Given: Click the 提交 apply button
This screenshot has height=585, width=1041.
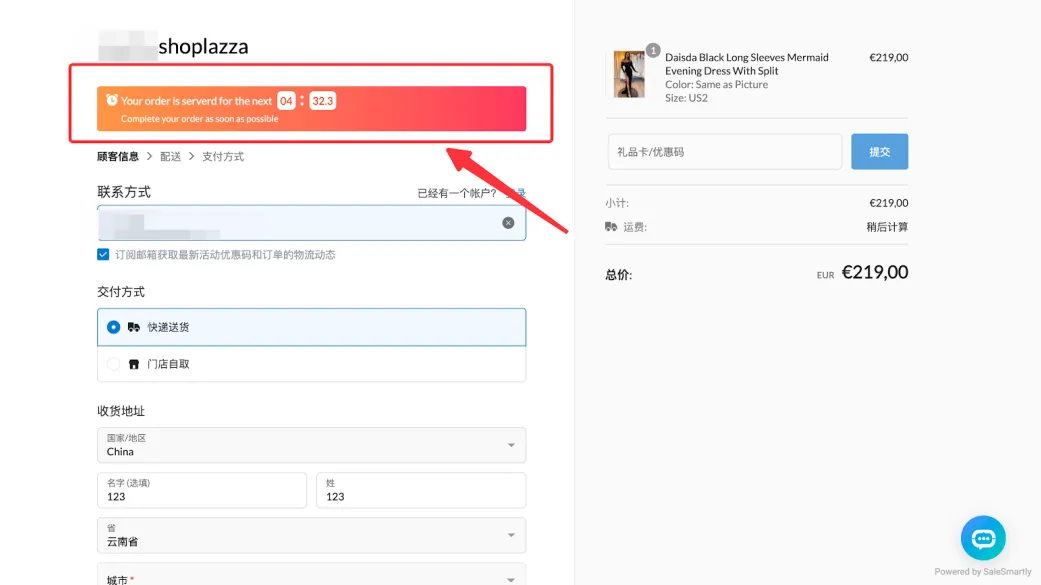Looking at the screenshot, I should pyautogui.click(x=879, y=152).
